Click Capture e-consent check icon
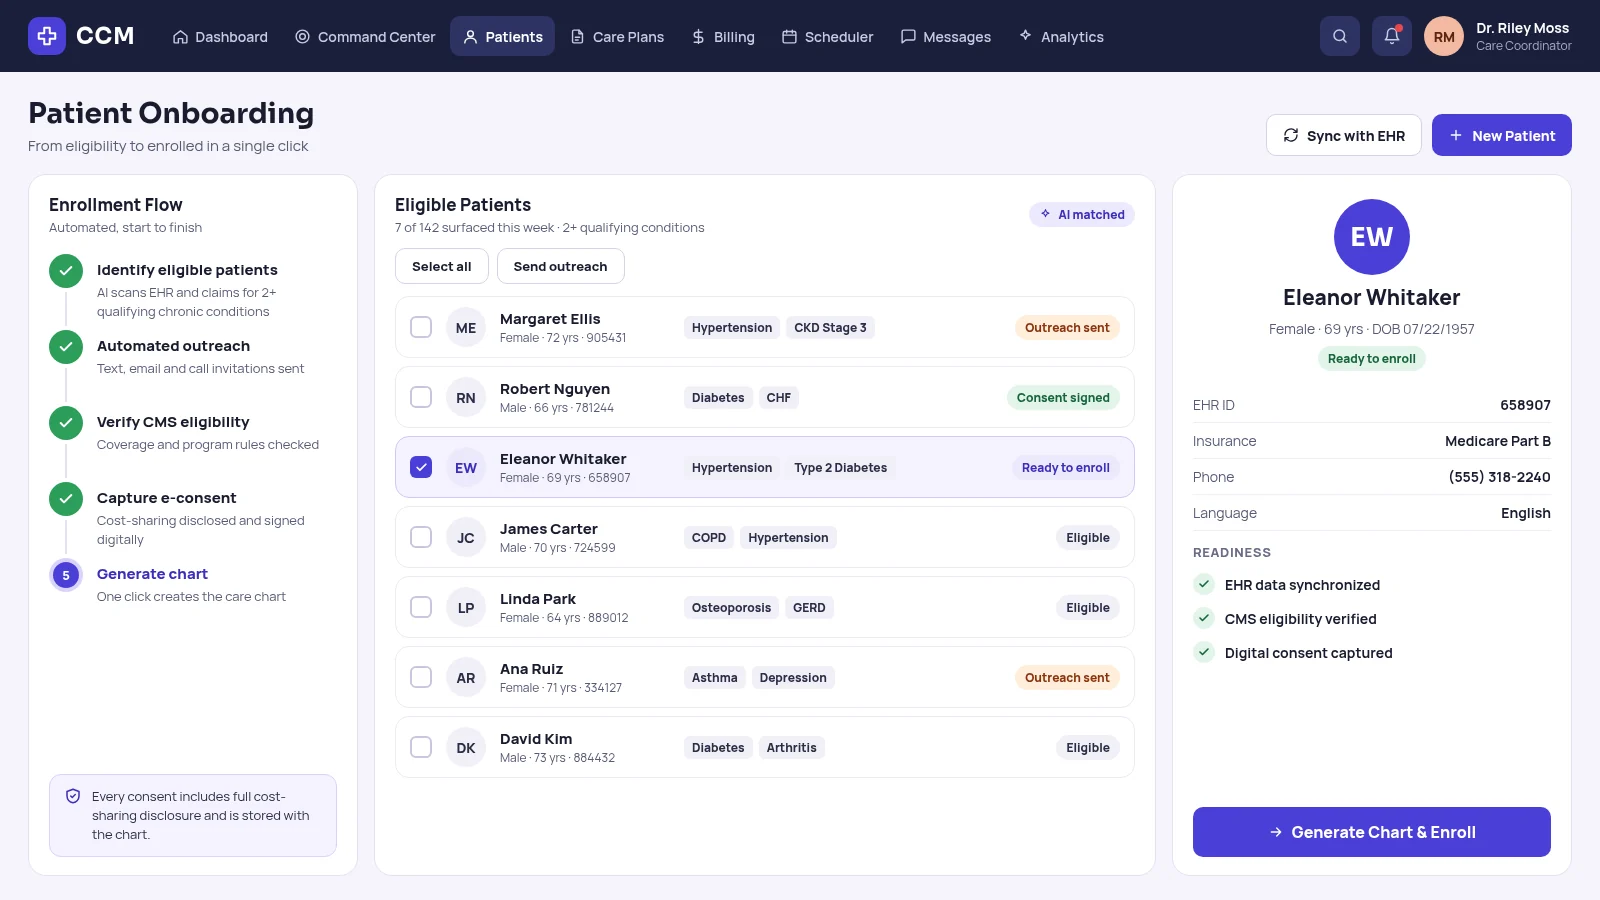 [66, 499]
